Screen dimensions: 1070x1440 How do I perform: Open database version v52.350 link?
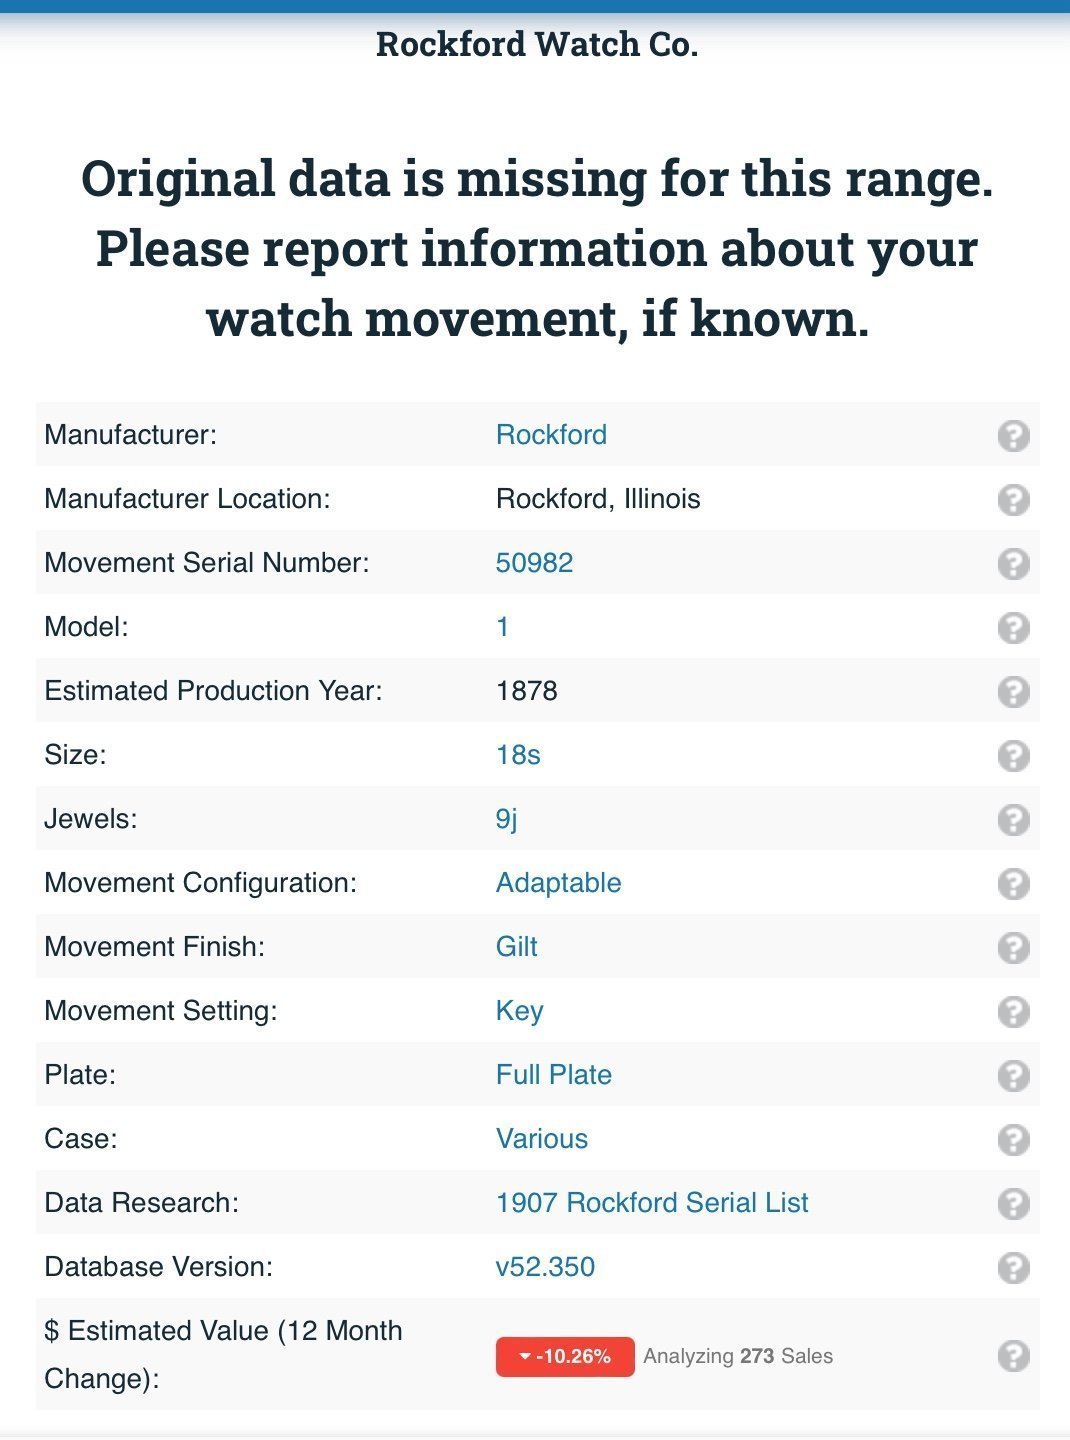click(545, 1267)
